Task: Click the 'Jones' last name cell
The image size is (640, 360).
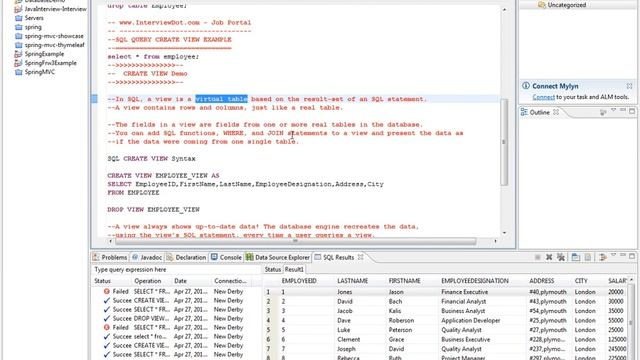Action: pos(344,292)
